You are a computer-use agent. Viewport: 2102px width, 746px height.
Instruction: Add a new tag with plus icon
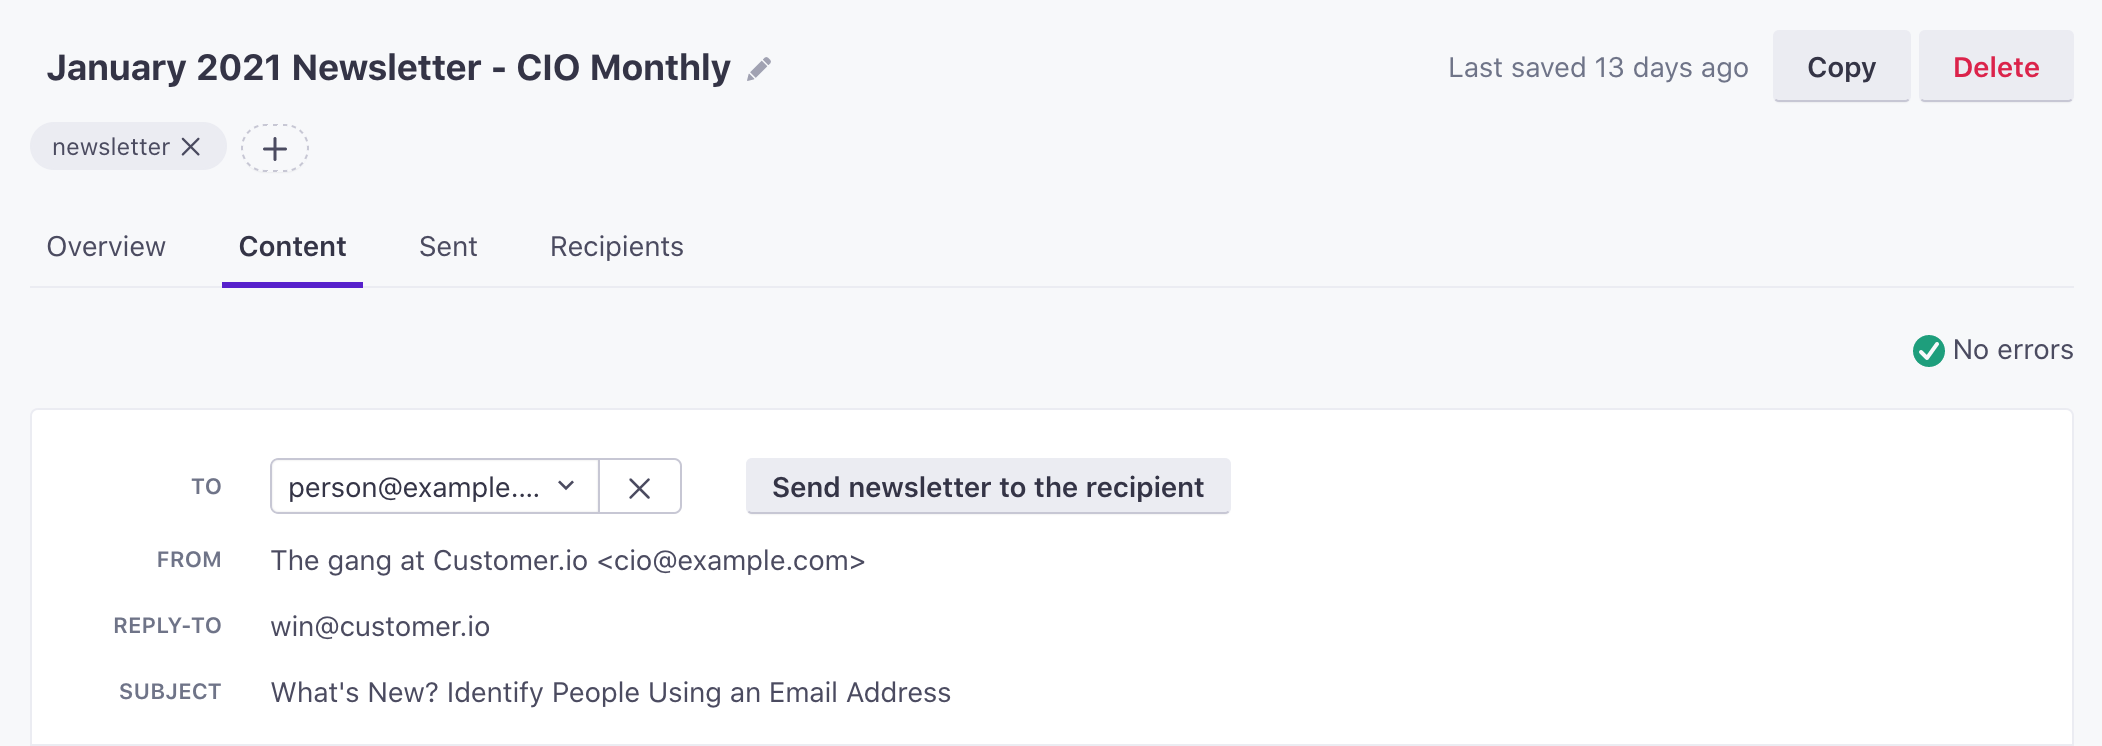(x=275, y=149)
